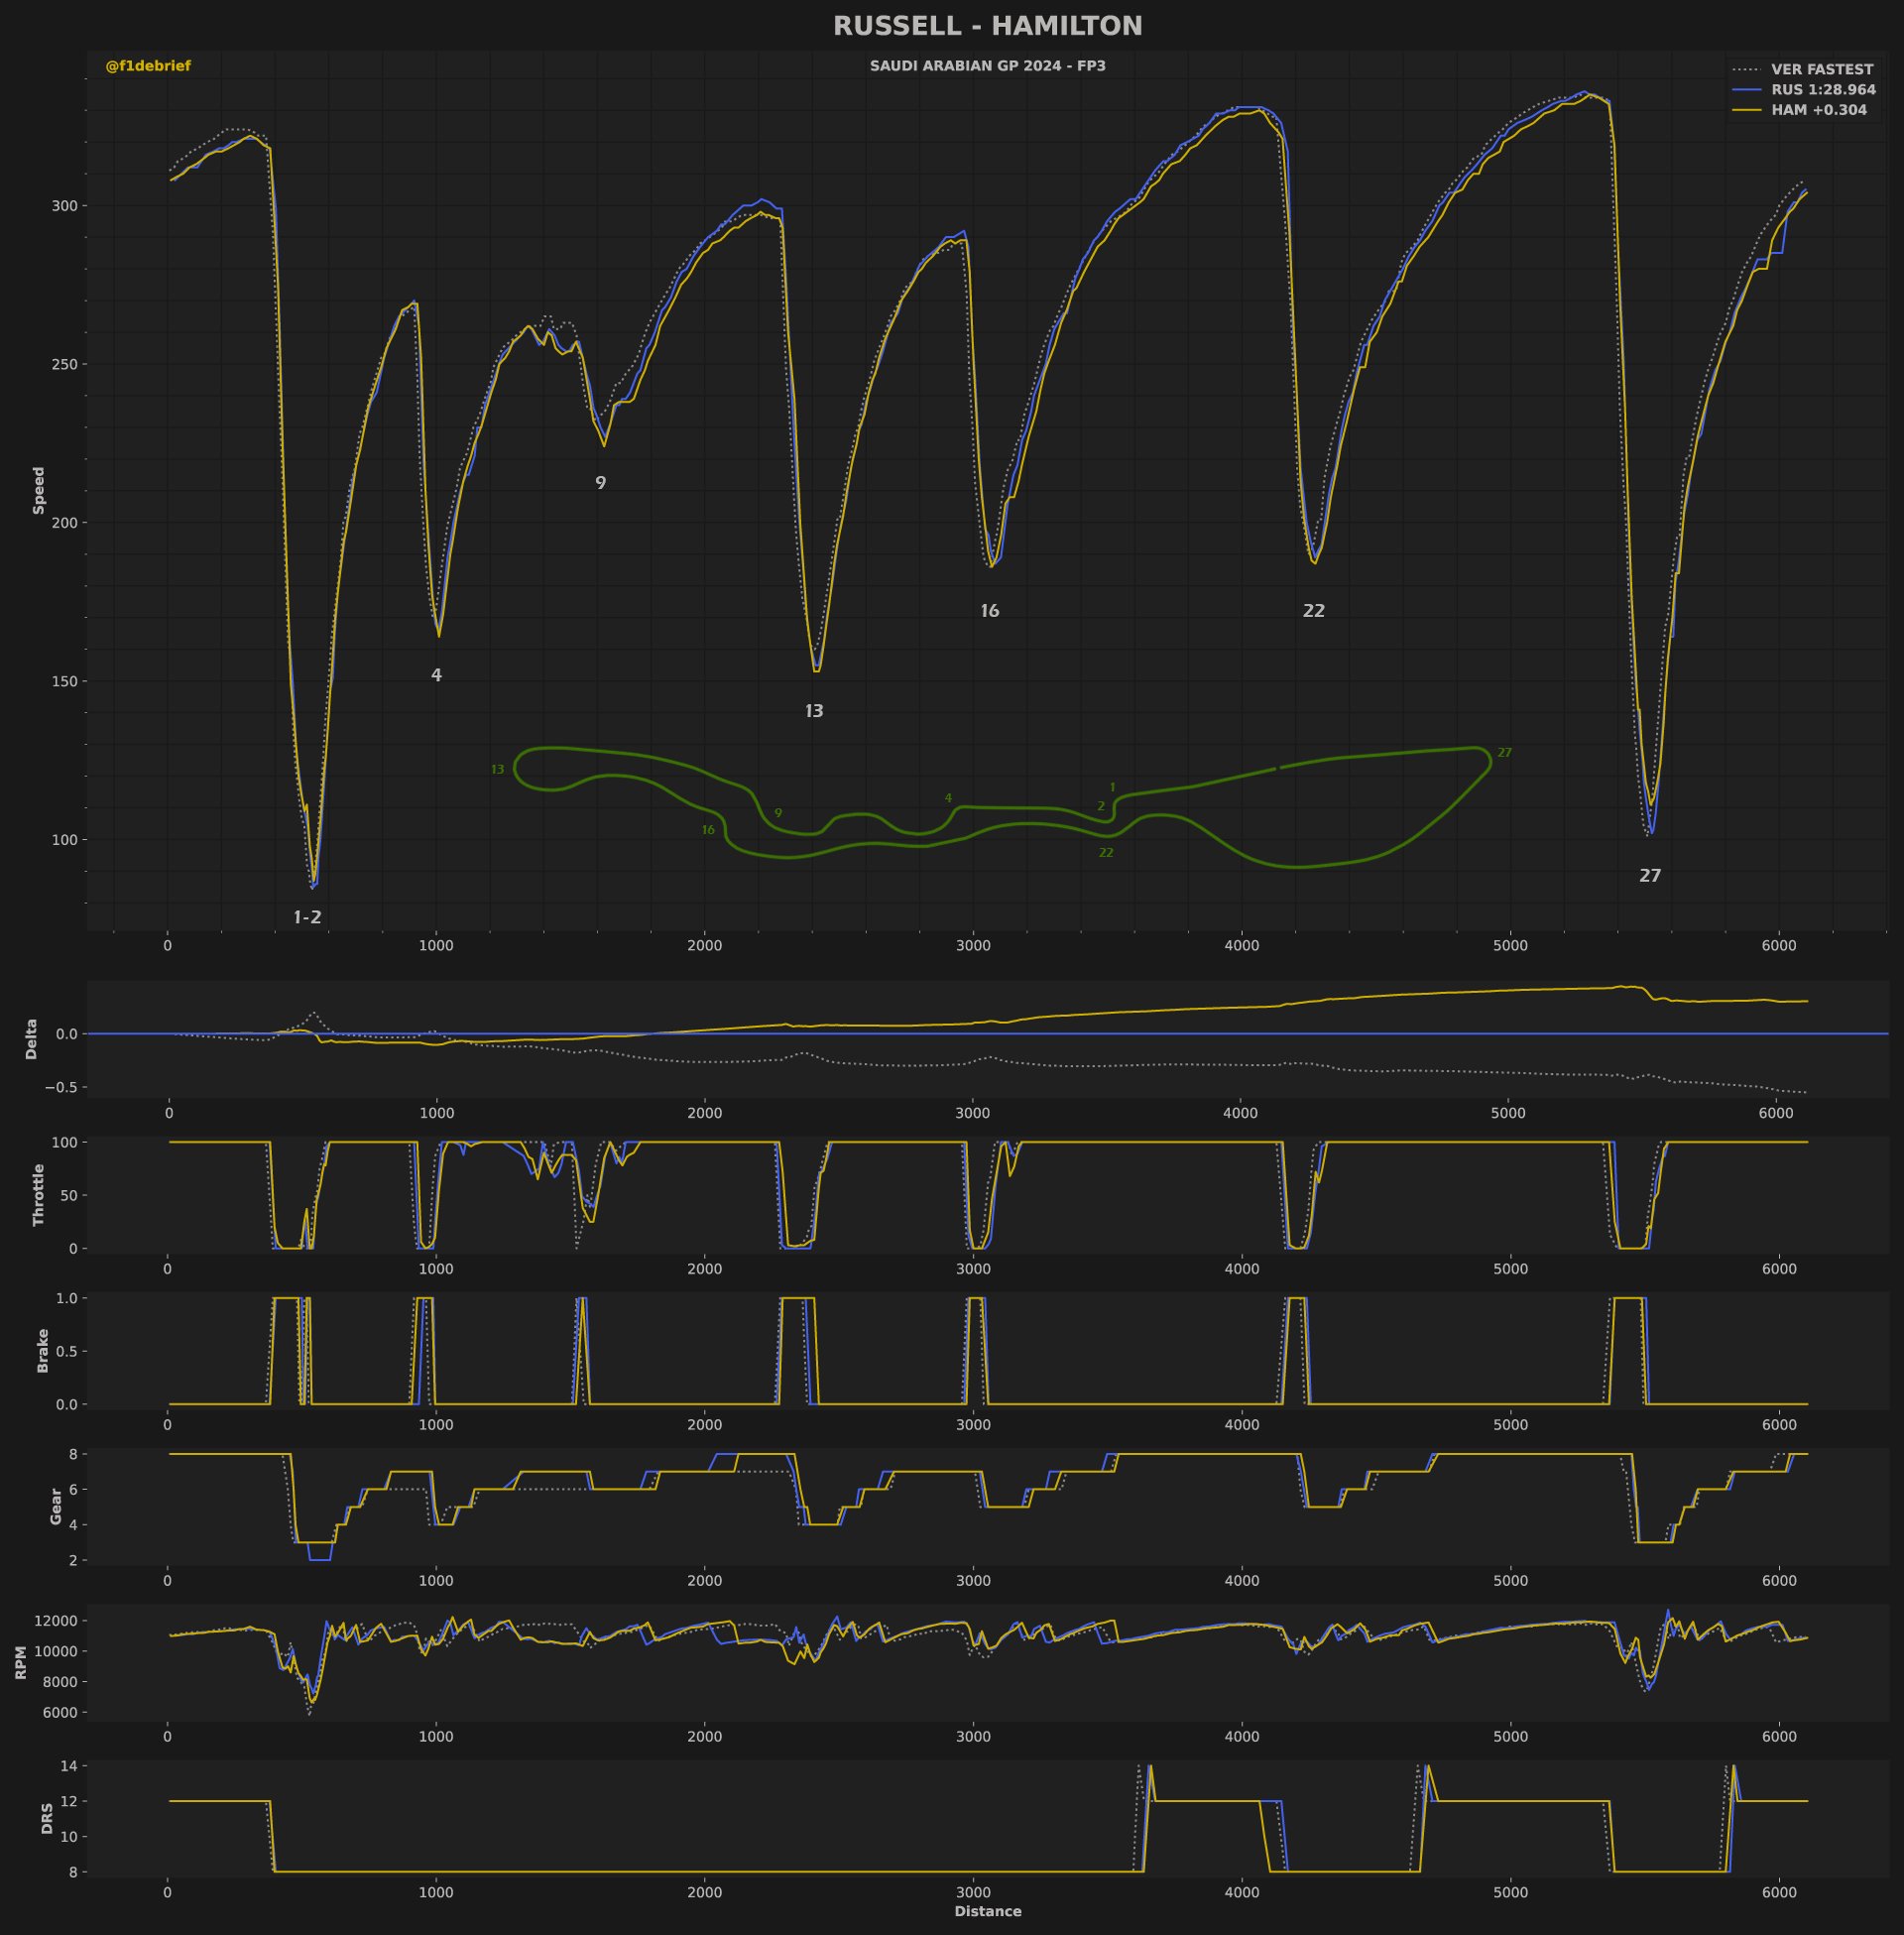Click the corner 4 label on speed chart
The width and height of the screenshot is (1904, 1935).
436,676
